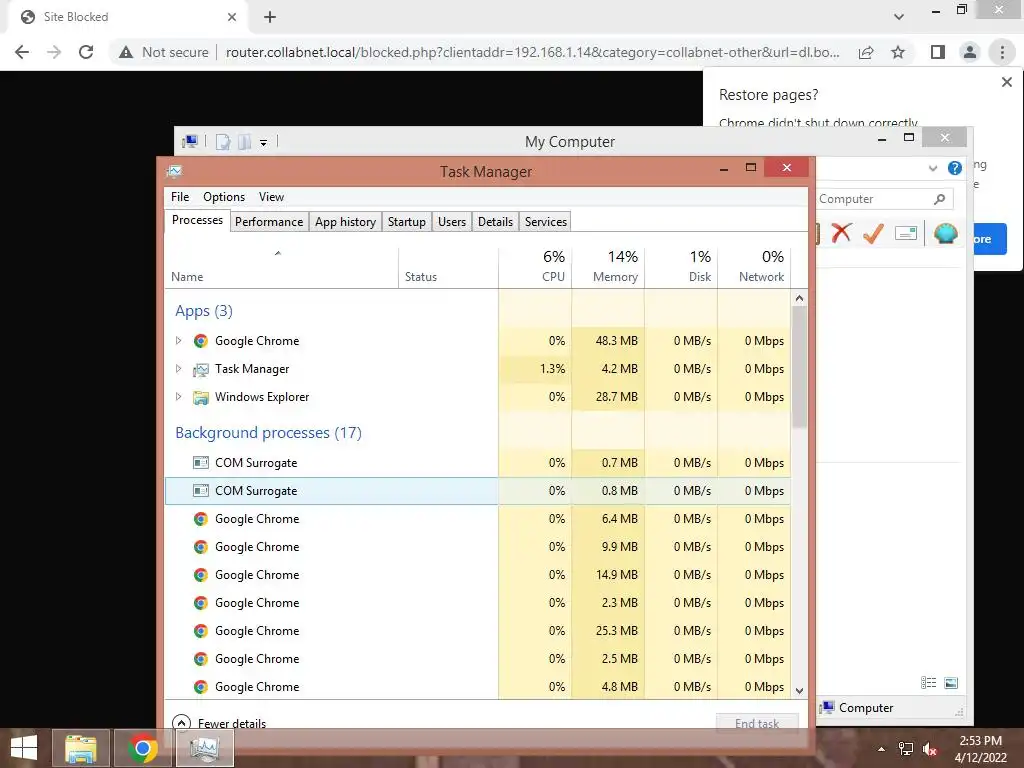The height and width of the screenshot is (768, 1024).
Task: Open a new Chrome tab
Action: 270,17
